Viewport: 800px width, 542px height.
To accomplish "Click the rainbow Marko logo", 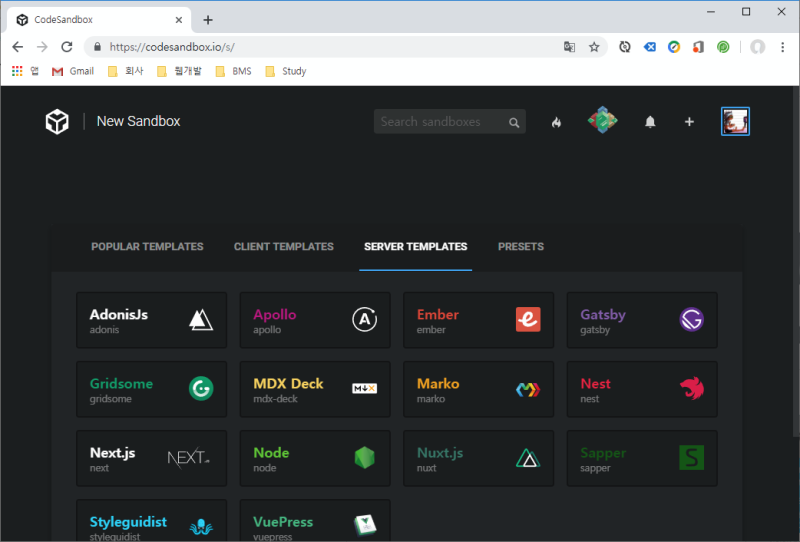I will [x=528, y=390].
